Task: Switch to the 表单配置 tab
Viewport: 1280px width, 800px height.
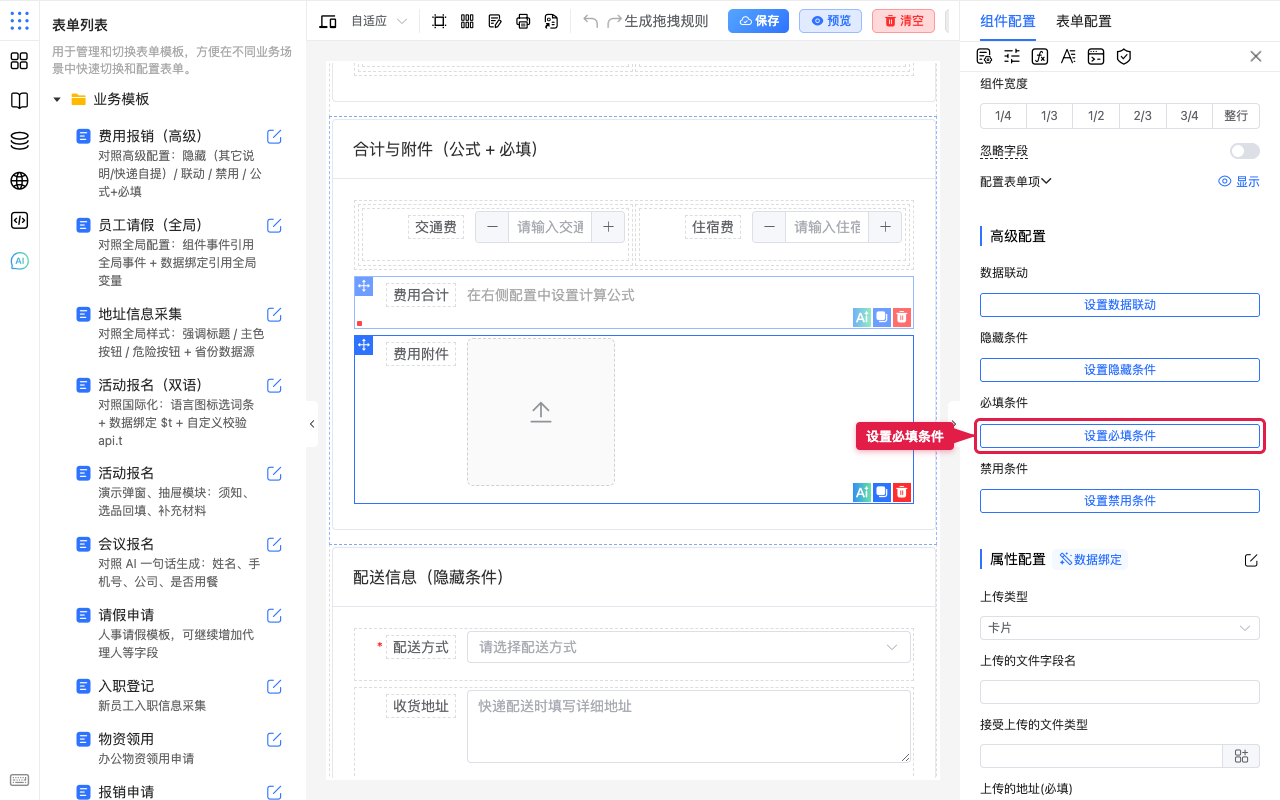Action: click(1083, 21)
